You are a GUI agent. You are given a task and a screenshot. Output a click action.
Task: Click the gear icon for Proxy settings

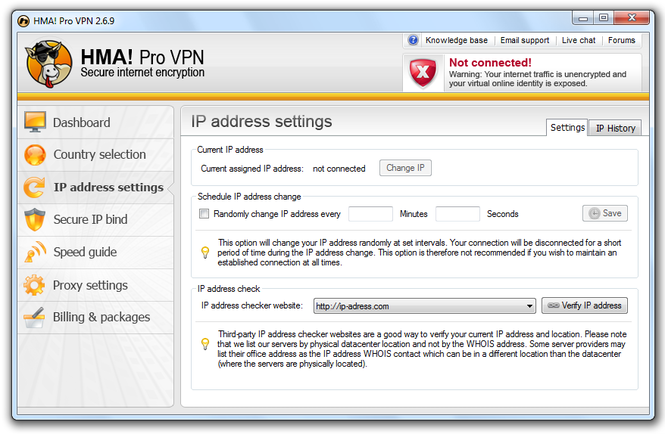click(34, 285)
